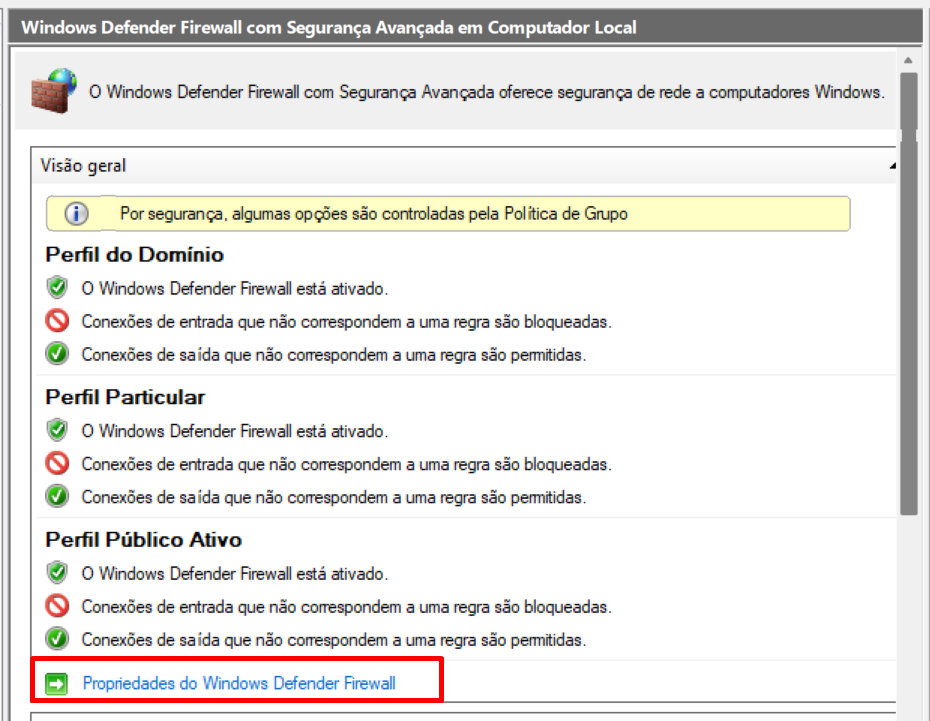Click saída permitidas text under Perfil Particular
This screenshot has width=930, height=721.
(334, 497)
